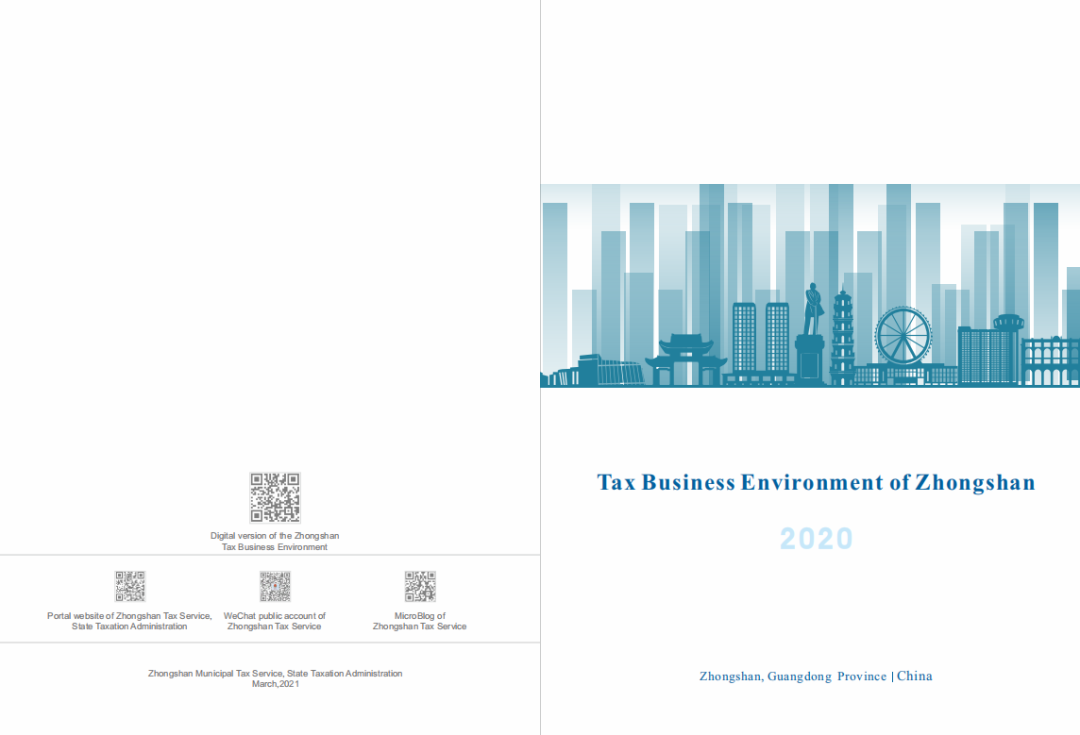The height and width of the screenshot is (735, 1080).
Task: Click 'Zhongshan, Guangdong Province' text
Action: (793, 676)
